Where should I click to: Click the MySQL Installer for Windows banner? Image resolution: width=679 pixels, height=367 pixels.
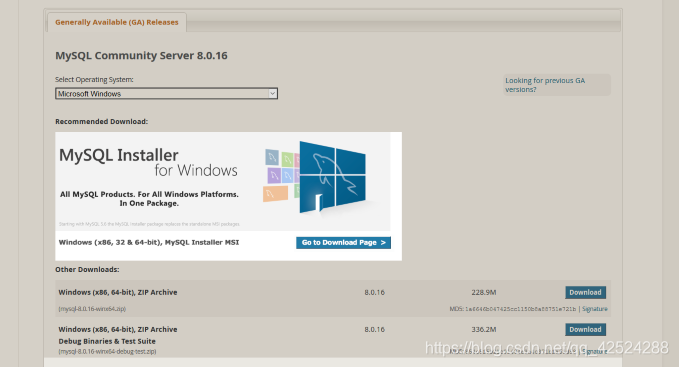click(229, 196)
